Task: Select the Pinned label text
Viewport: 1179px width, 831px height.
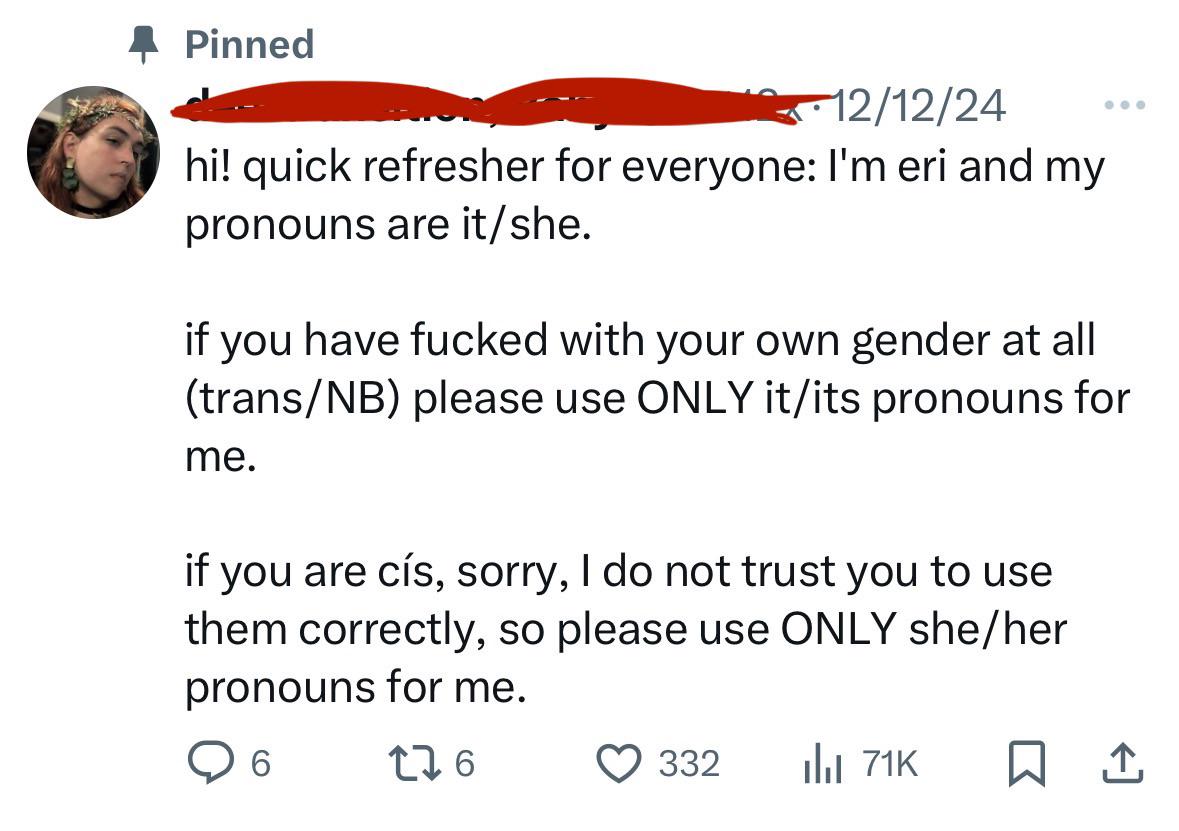Action: point(250,44)
